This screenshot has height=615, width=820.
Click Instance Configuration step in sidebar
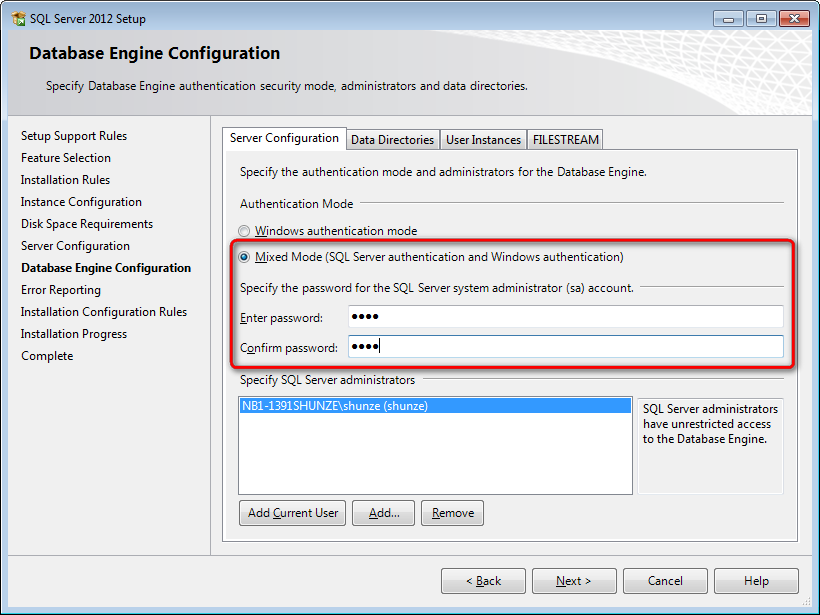(x=81, y=202)
